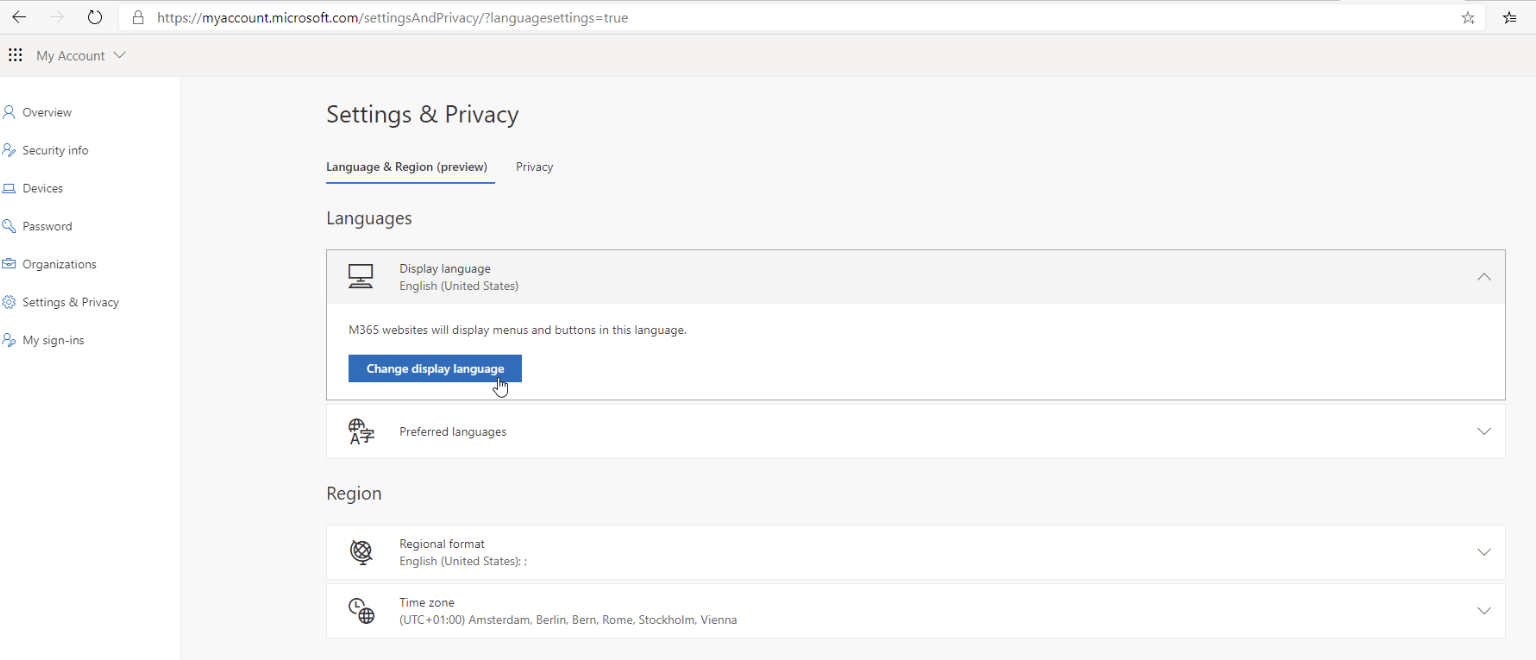The width and height of the screenshot is (1536, 660).
Task: Click the Preferred languages translate icon
Action: click(x=361, y=432)
